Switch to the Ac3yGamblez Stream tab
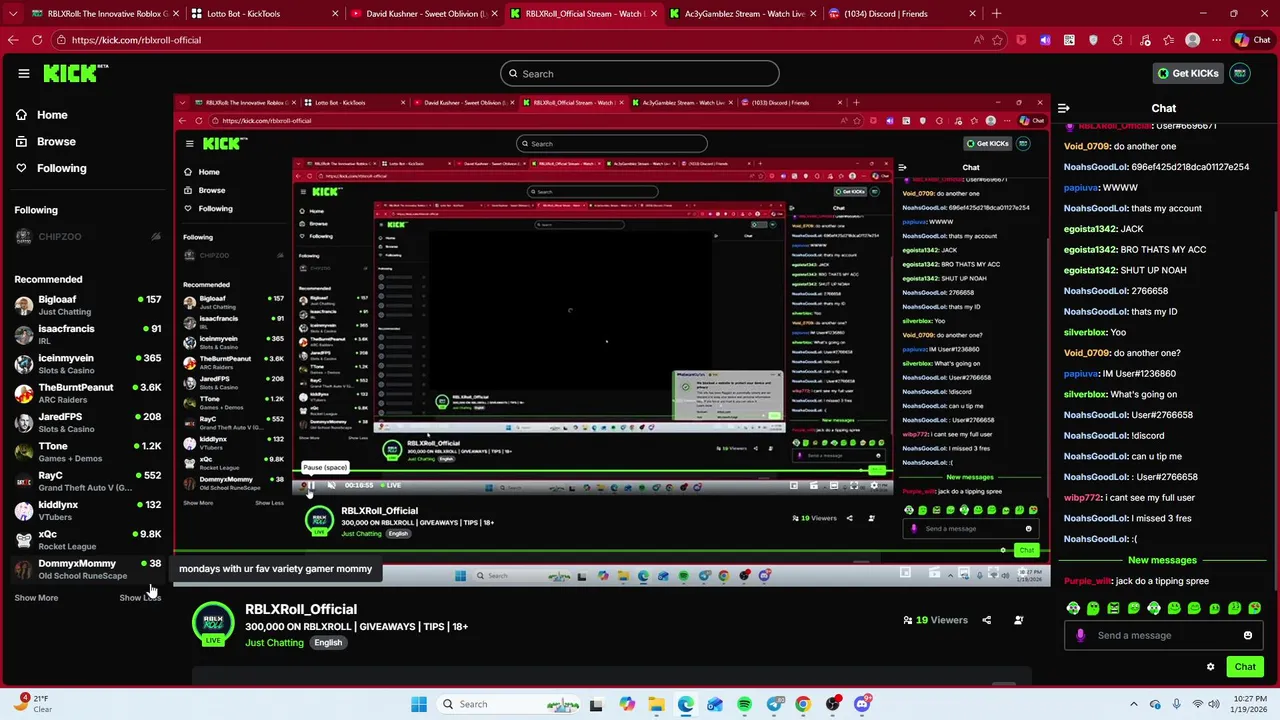 click(x=745, y=14)
